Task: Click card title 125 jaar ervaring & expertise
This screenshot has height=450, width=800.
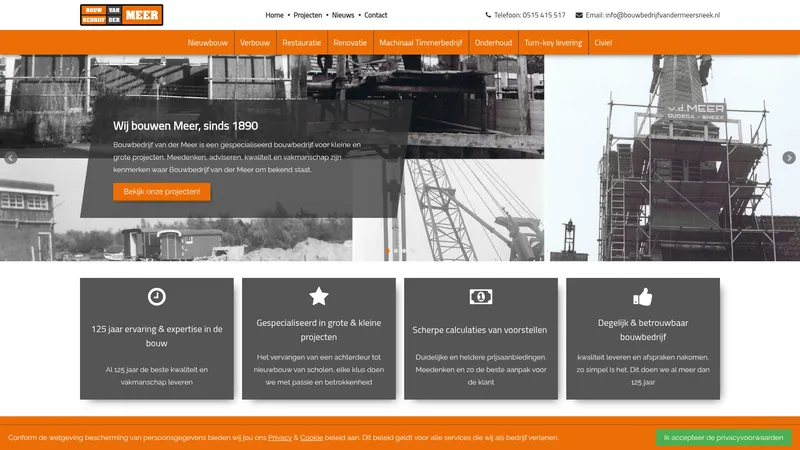Action: 157,336
